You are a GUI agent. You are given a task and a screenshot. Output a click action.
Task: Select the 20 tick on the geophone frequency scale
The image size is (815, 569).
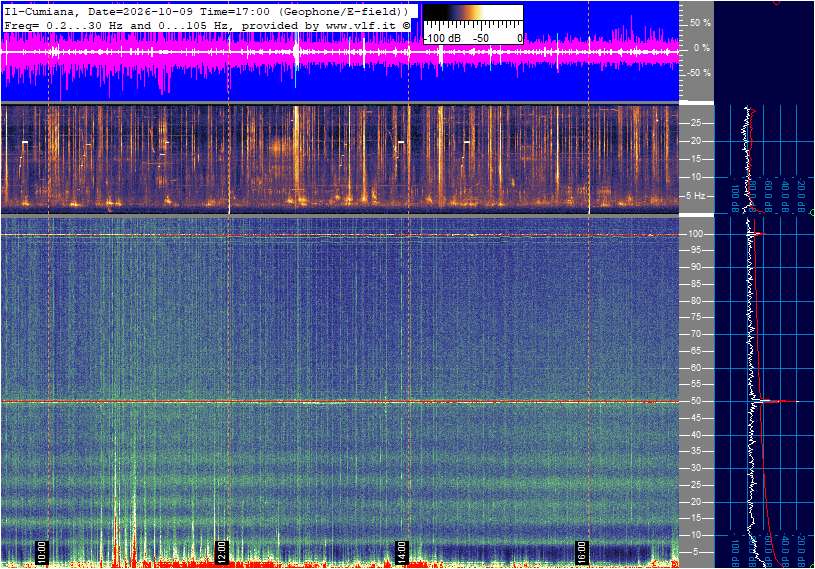pyautogui.click(x=695, y=141)
